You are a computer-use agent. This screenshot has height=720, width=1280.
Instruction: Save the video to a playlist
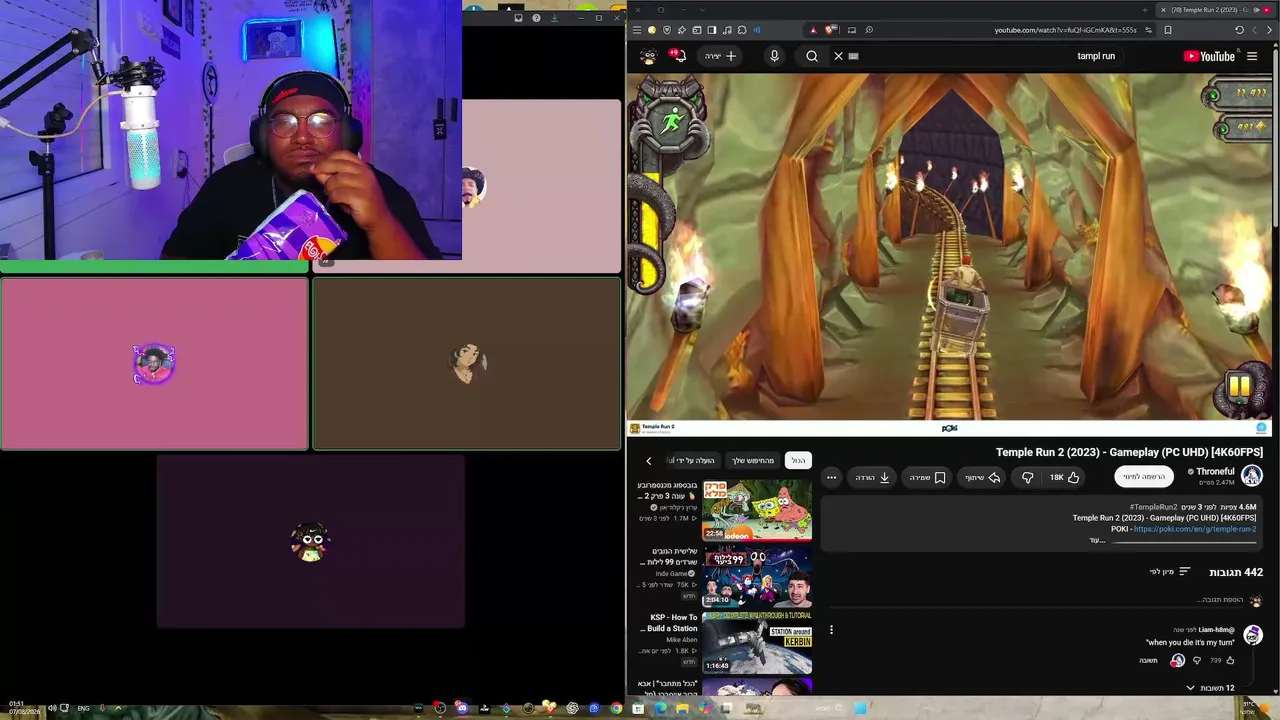(x=927, y=478)
